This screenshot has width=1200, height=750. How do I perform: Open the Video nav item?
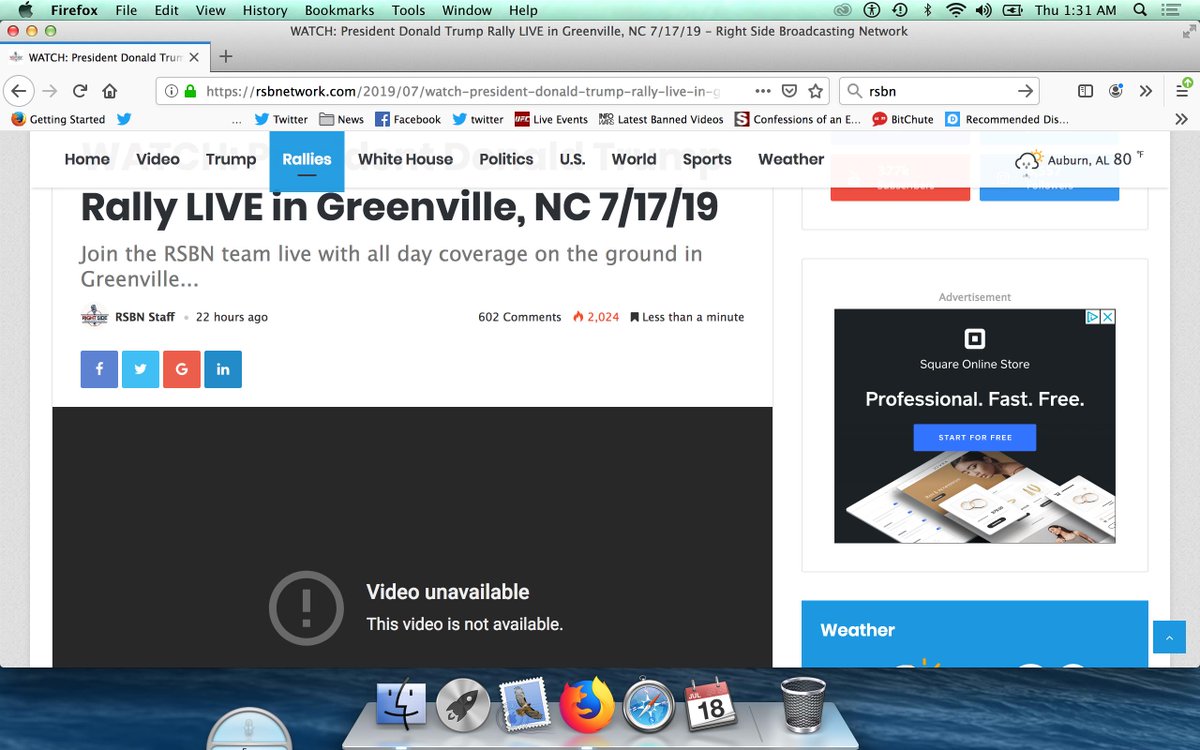pos(158,159)
